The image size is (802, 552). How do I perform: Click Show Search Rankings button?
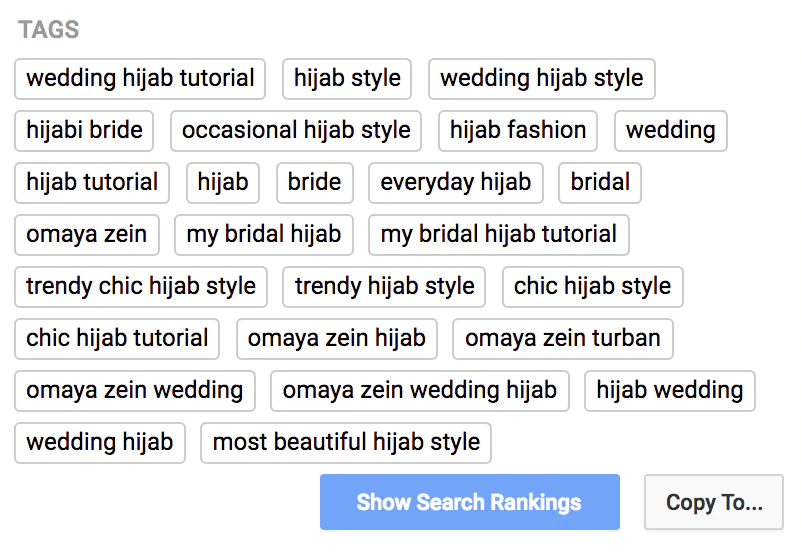tap(469, 502)
